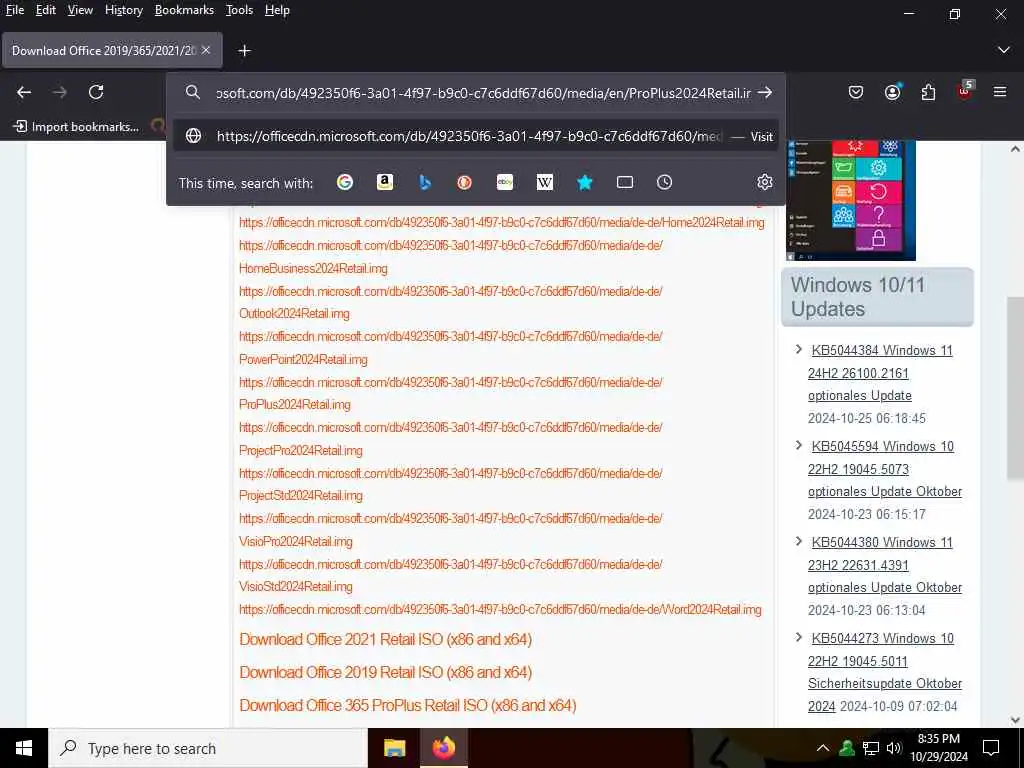Click the scrollbar down arrow
This screenshot has height=768, width=1024.
(1015, 720)
